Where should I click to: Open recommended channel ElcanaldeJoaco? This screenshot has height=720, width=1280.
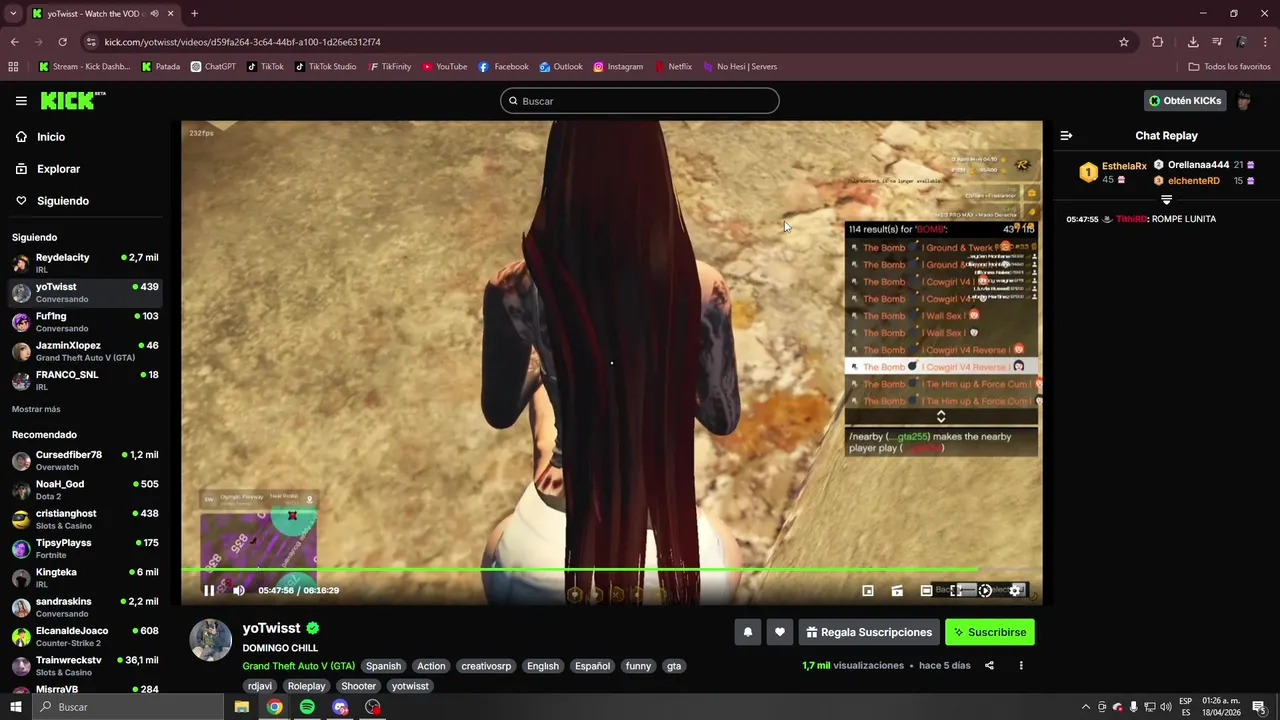[x=84, y=636]
